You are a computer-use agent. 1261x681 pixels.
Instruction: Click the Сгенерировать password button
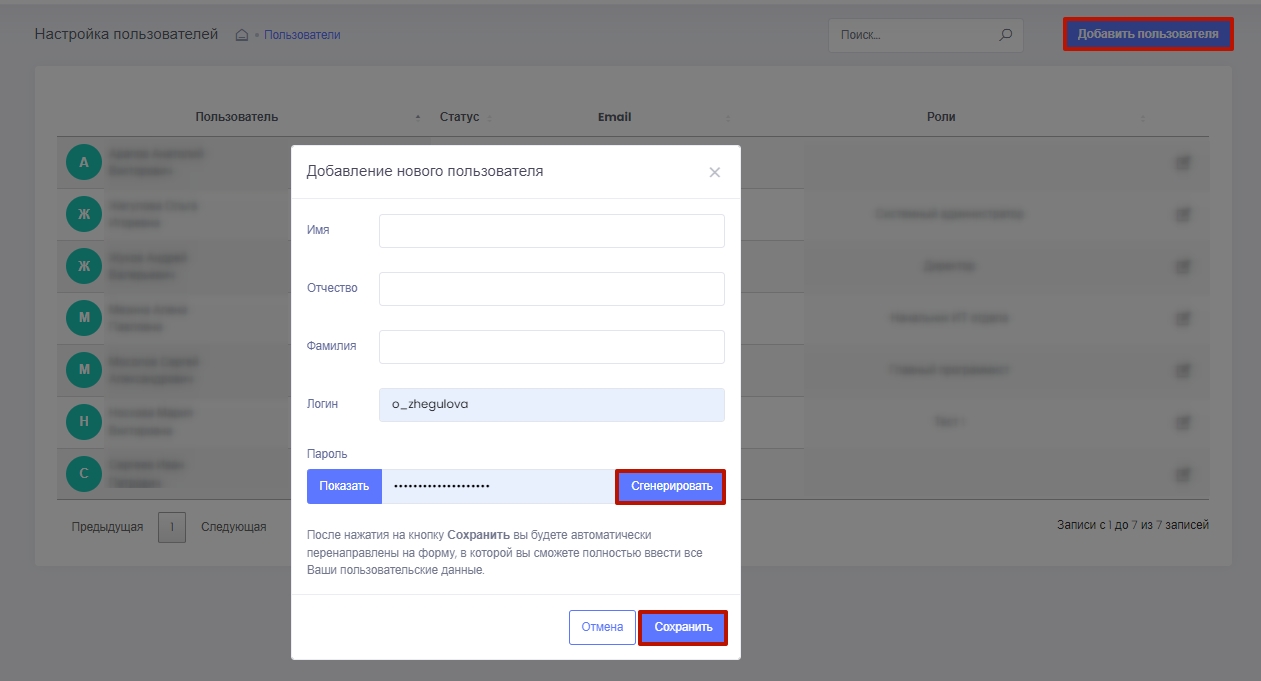point(671,487)
